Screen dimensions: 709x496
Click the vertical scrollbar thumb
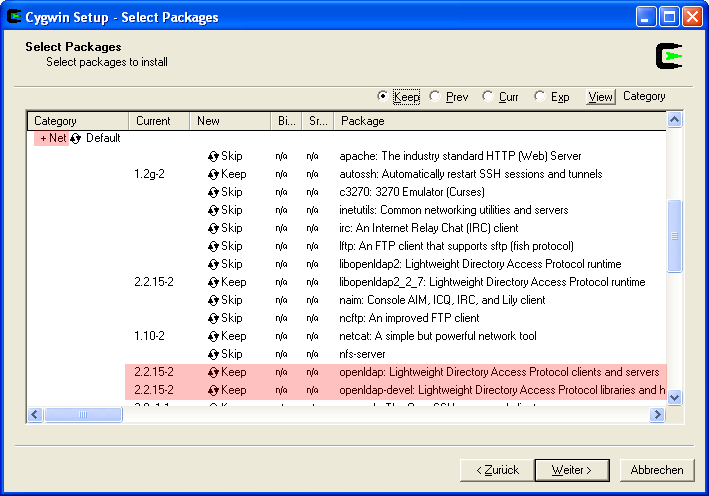(x=674, y=236)
